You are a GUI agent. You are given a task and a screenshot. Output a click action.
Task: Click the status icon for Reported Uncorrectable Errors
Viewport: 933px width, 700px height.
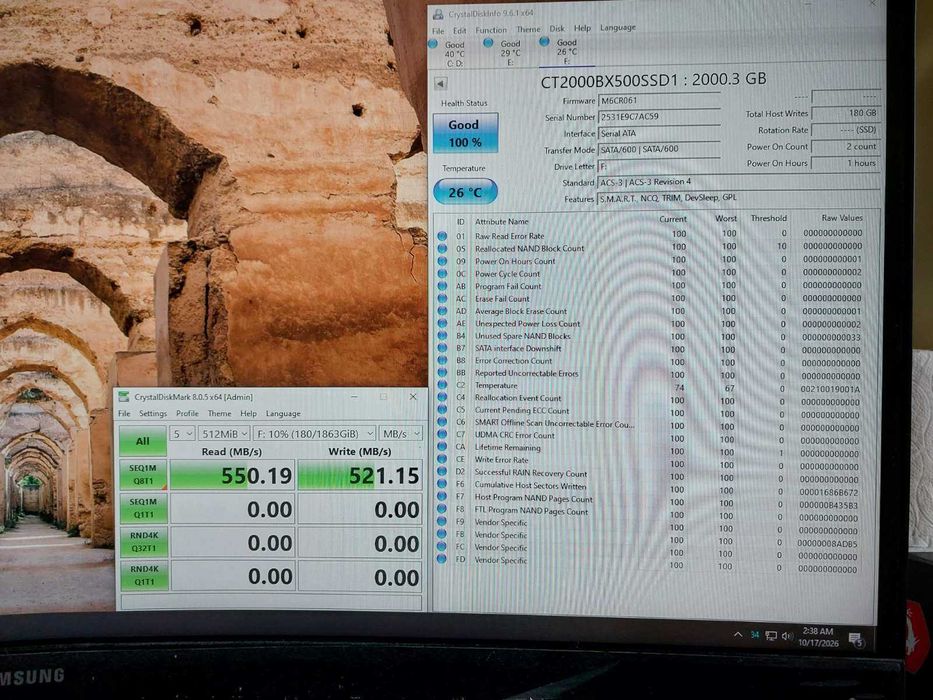(x=442, y=373)
